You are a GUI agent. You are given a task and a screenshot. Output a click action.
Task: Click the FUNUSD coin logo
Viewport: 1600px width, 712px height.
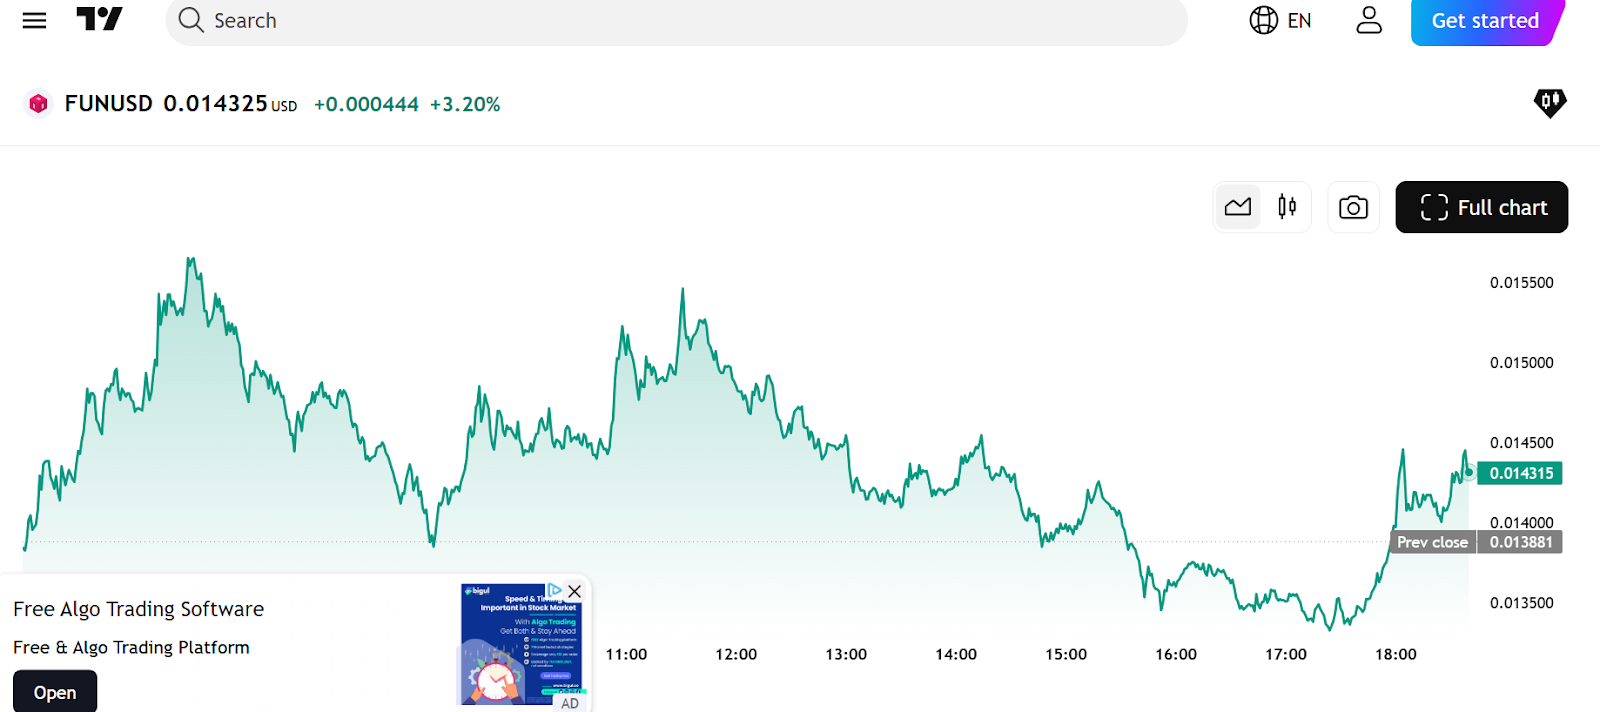pyautogui.click(x=38, y=103)
